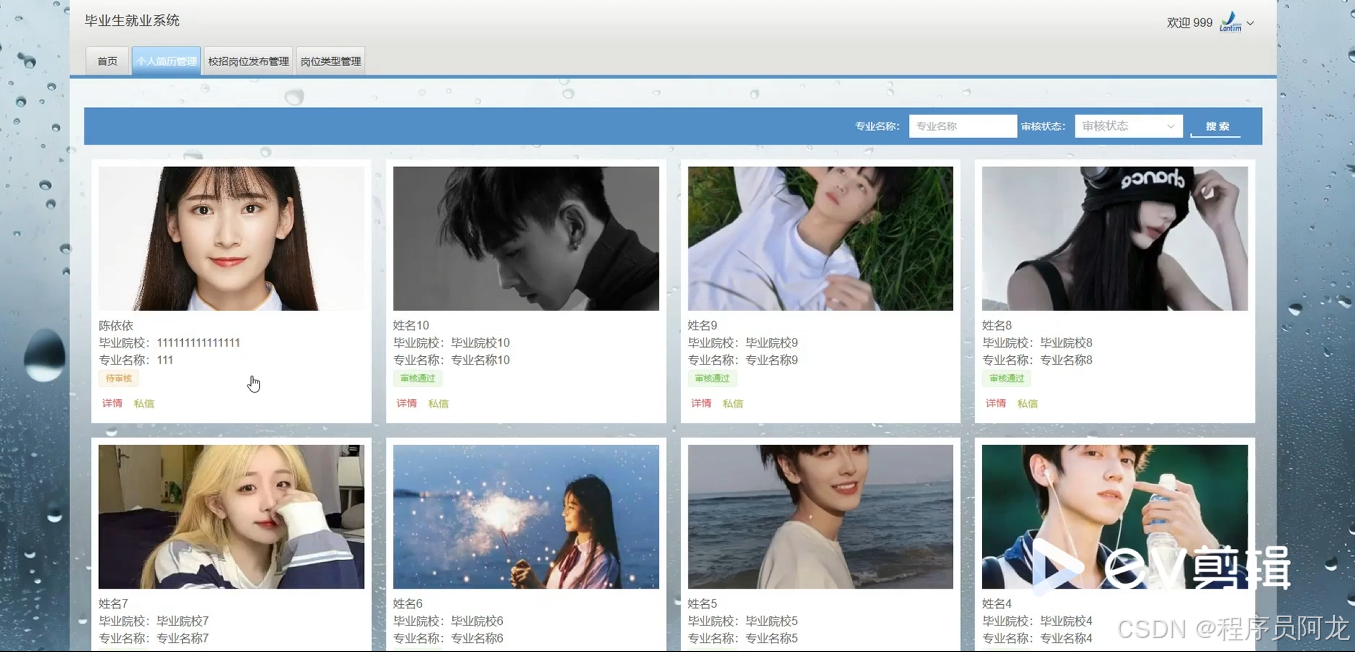This screenshot has height=652, width=1355.
Task: Click 审核通过 tag on 姓名8 card
Action: (x=1007, y=379)
